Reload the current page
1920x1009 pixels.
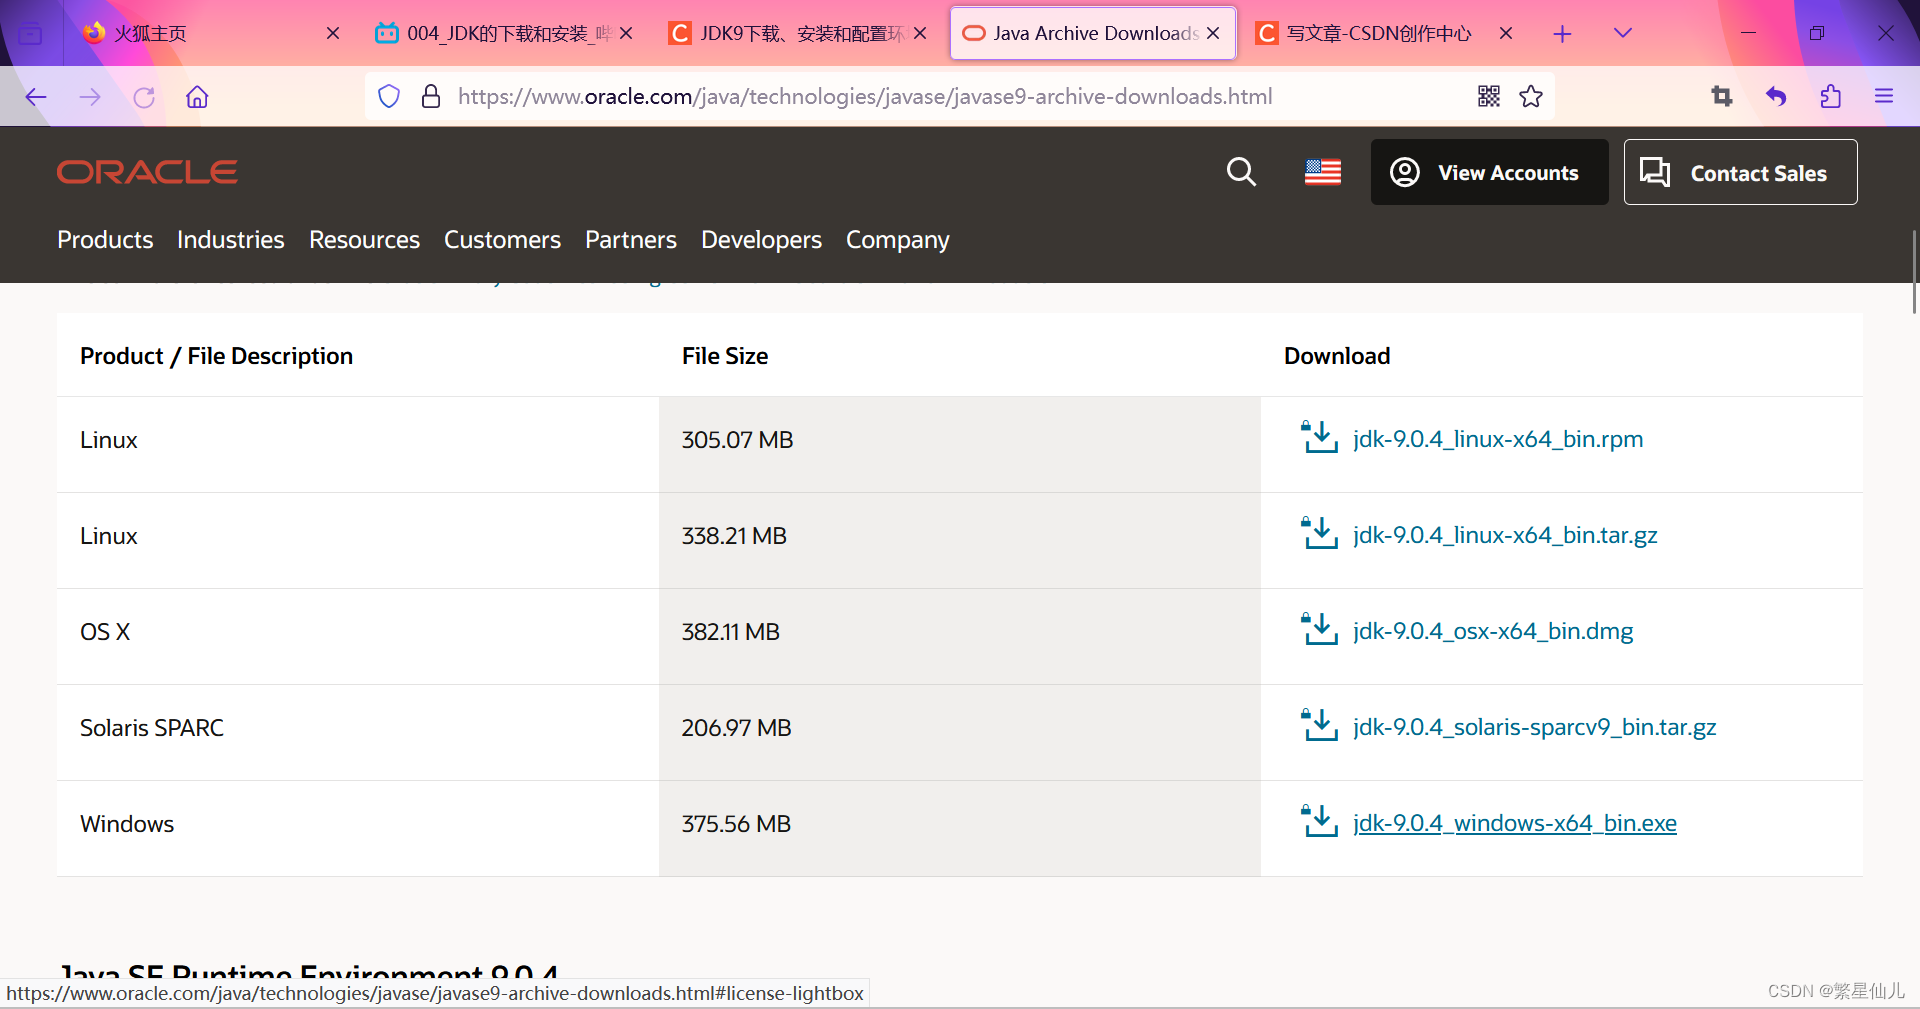click(144, 97)
